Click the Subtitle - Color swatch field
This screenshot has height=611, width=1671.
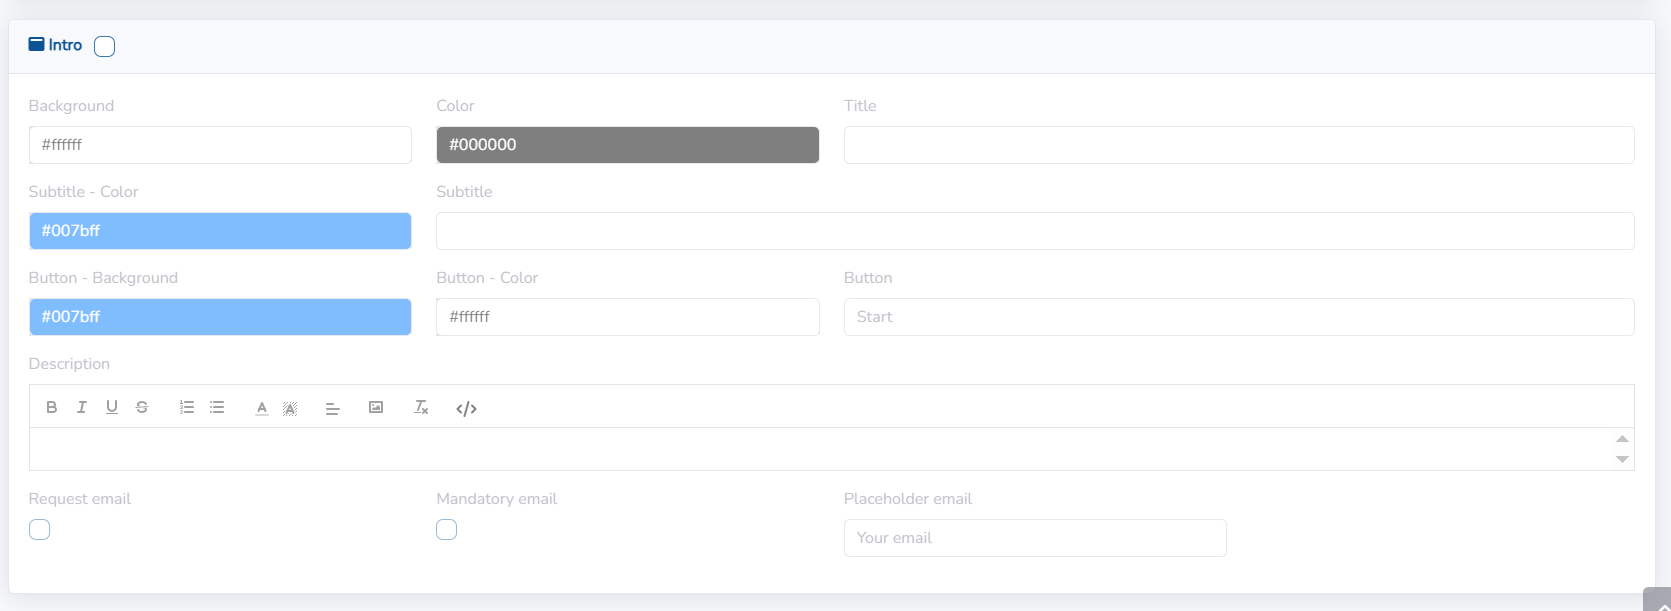coord(220,231)
